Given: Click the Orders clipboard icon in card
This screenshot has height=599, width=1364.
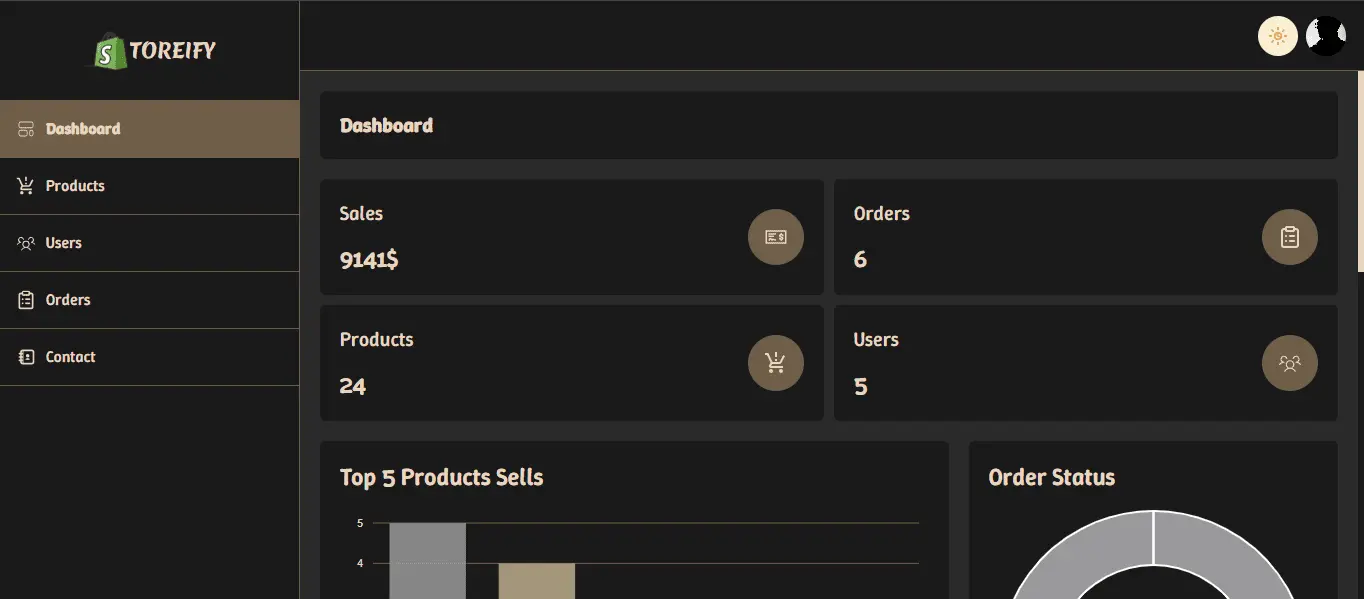Looking at the screenshot, I should coord(1290,237).
